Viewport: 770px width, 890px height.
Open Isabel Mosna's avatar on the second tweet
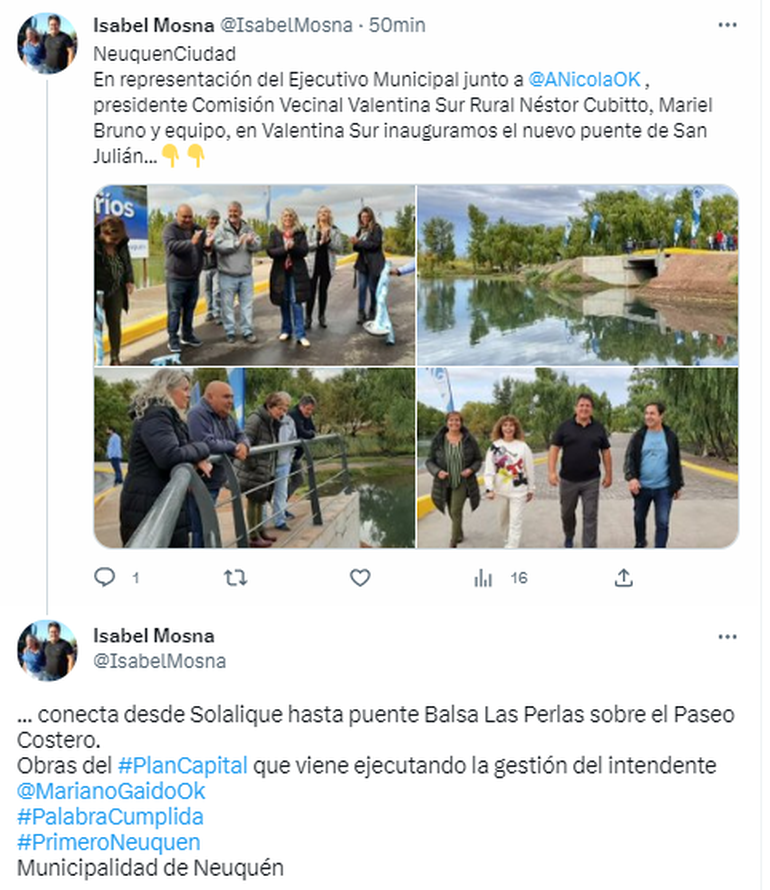47,650
